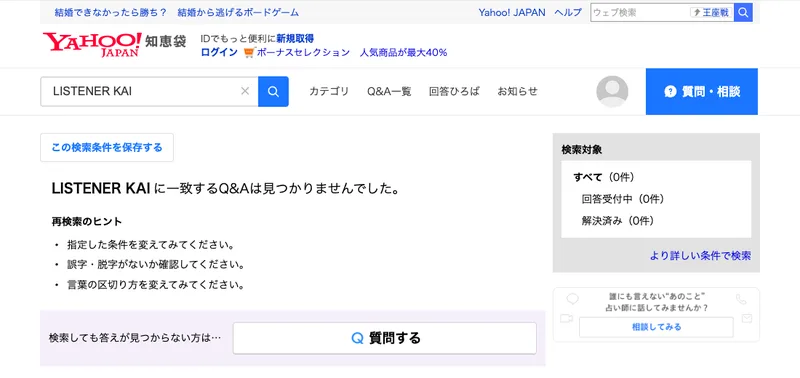Select the 回答受付中（0件） filter
This screenshot has height=378, width=800.
[623, 199]
